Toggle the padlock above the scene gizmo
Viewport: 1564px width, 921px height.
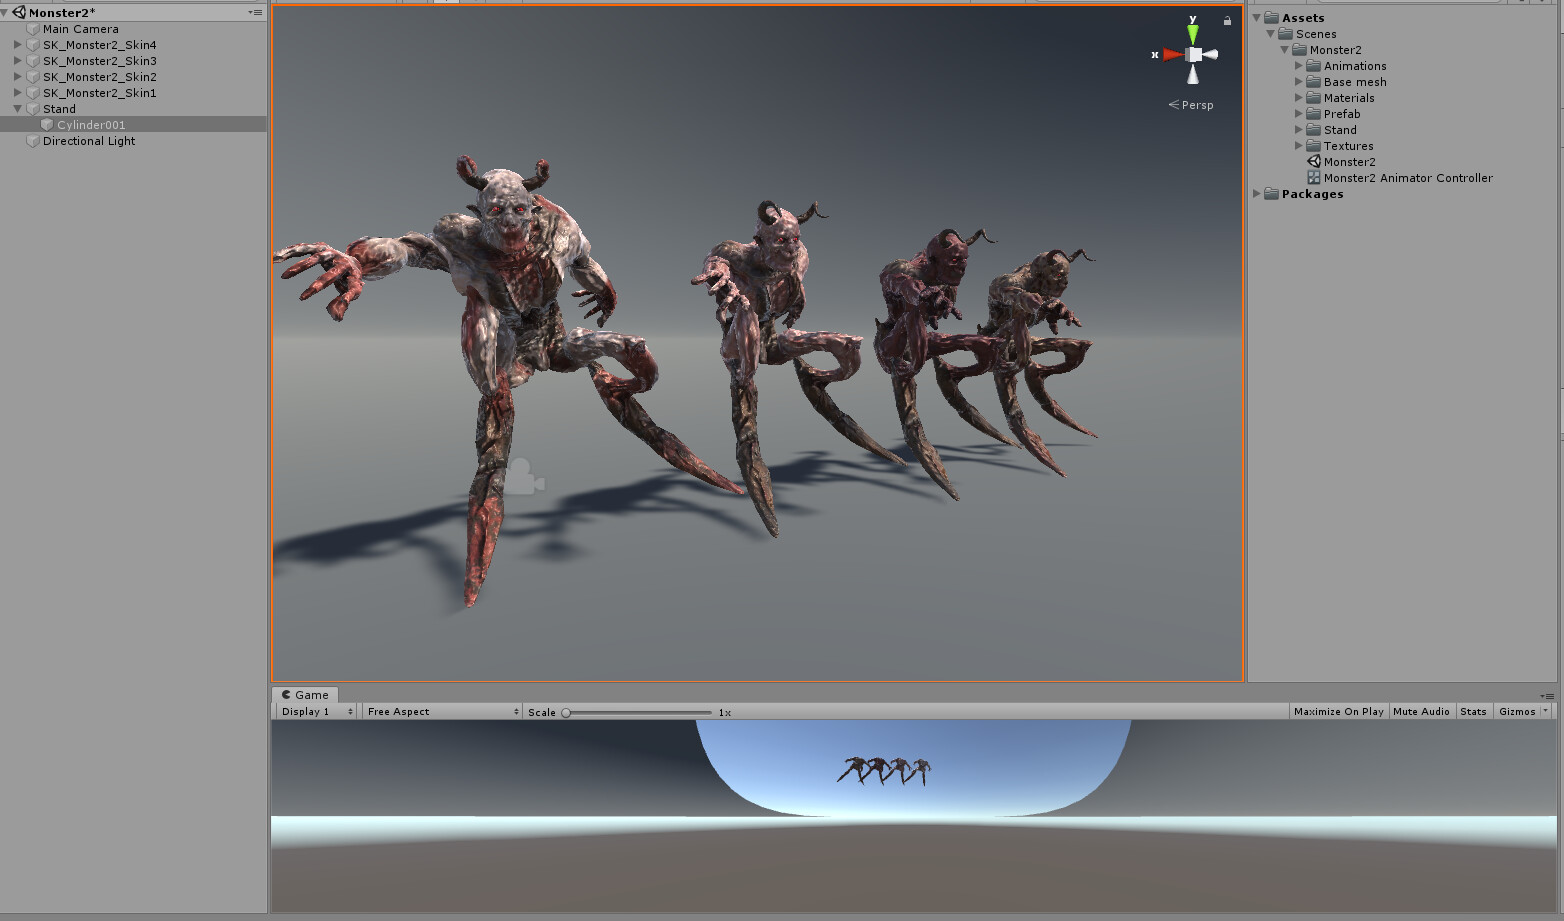pyautogui.click(x=1227, y=20)
